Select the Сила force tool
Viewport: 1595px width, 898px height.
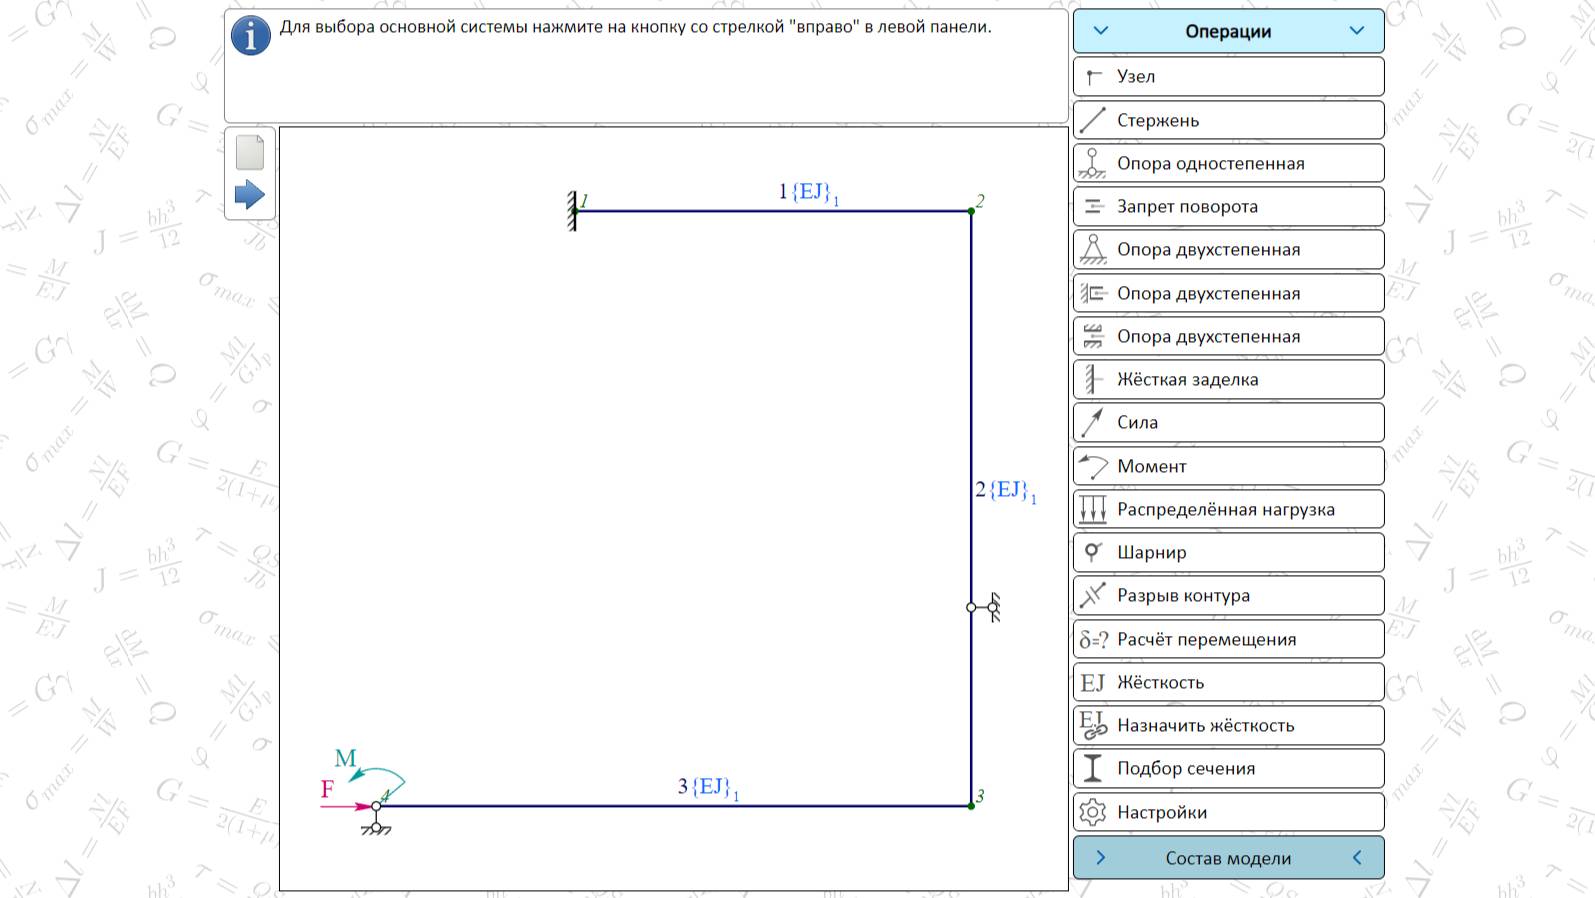tap(1228, 422)
